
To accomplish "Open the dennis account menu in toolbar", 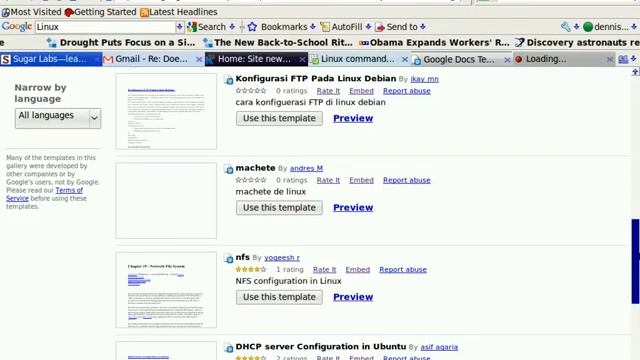I will coord(606,27).
